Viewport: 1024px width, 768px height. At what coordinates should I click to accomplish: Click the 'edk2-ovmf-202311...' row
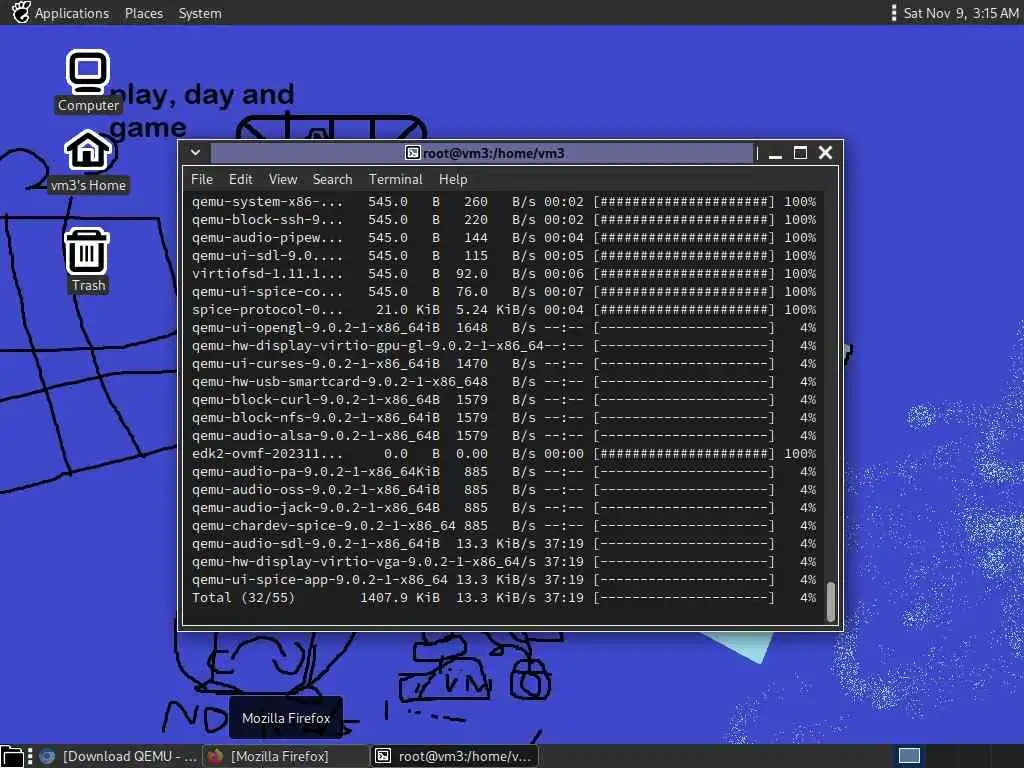point(504,453)
